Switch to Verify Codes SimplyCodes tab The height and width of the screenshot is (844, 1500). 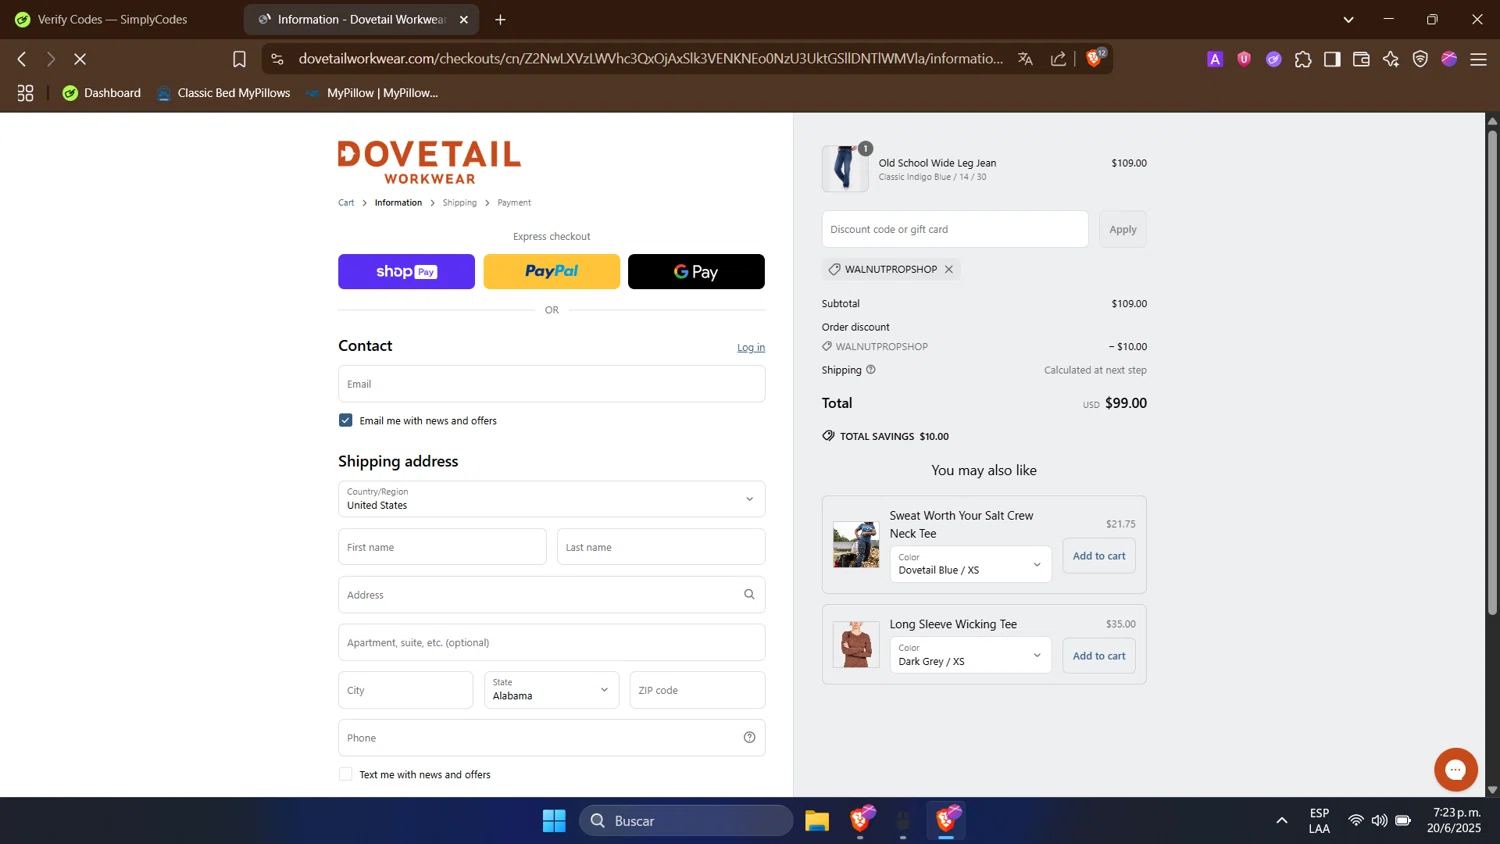pyautogui.click(x=110, y=19)
